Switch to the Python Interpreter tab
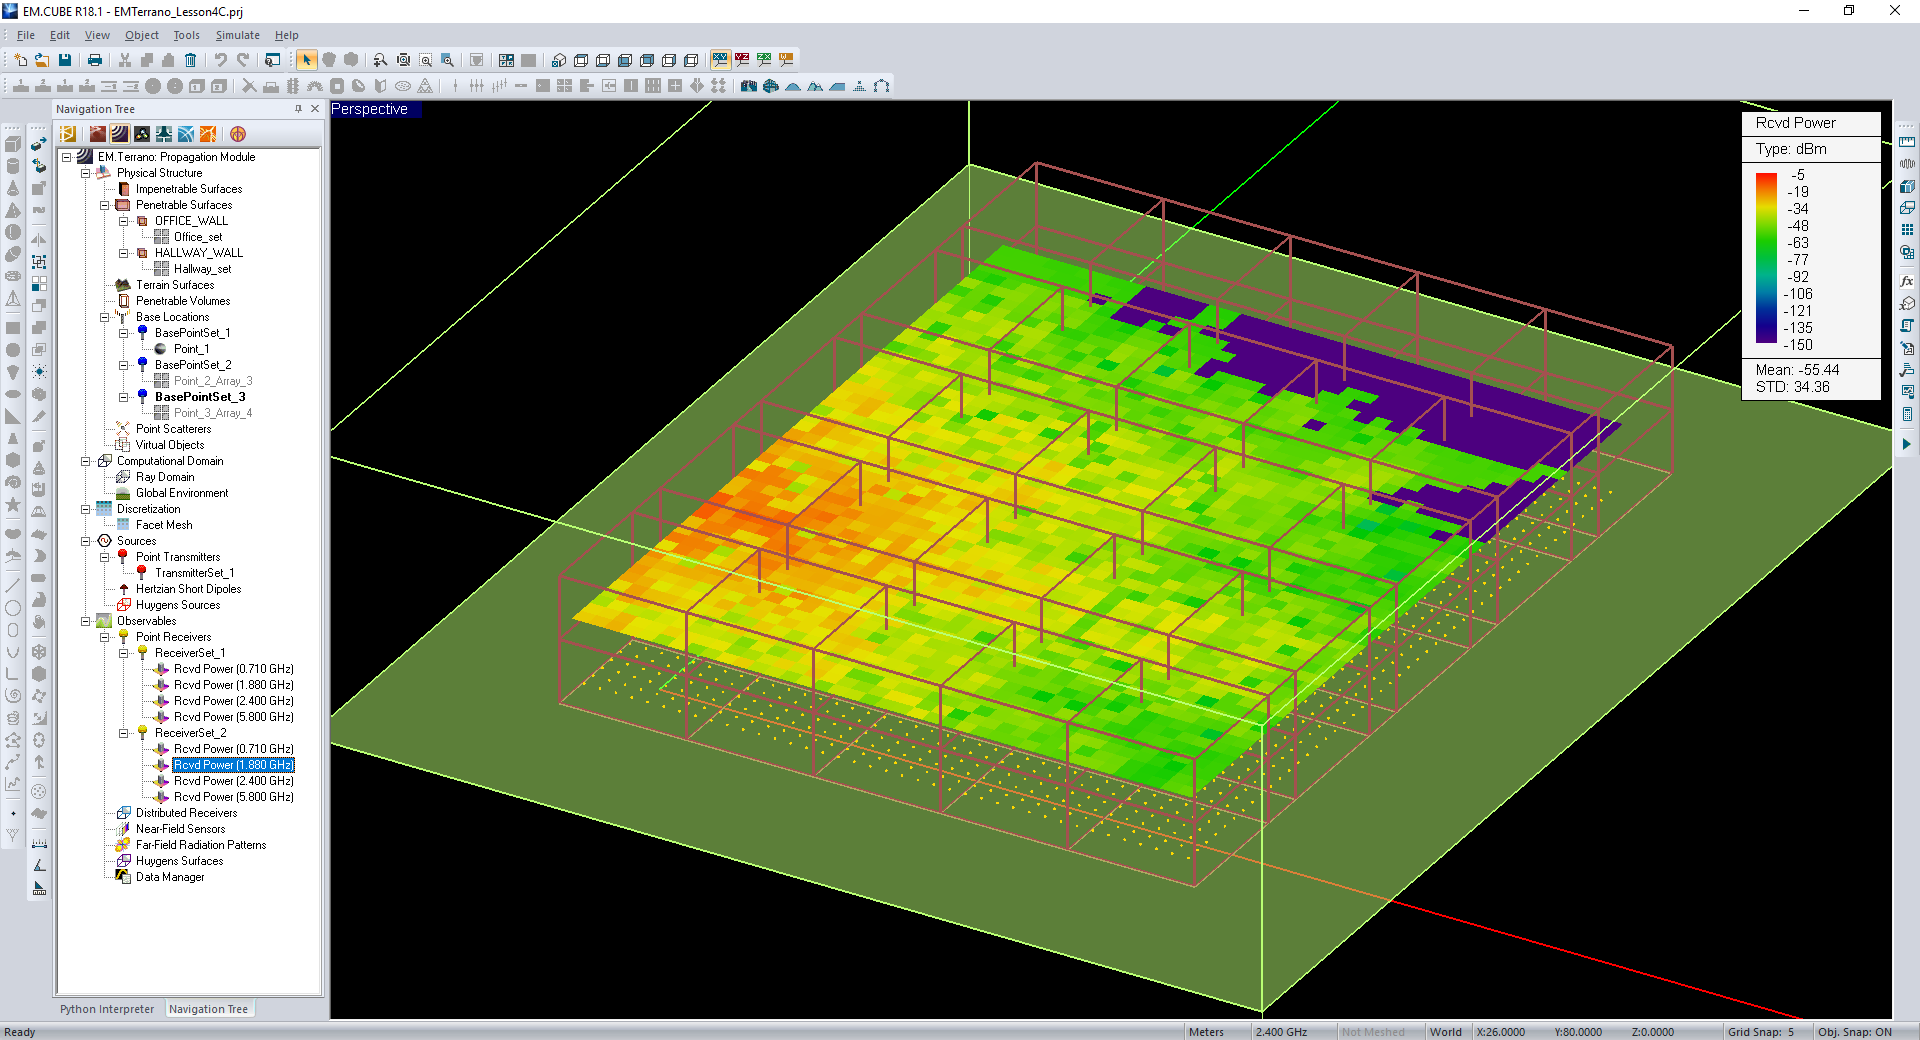Screen dimensions: 1920x1040 107,1009
